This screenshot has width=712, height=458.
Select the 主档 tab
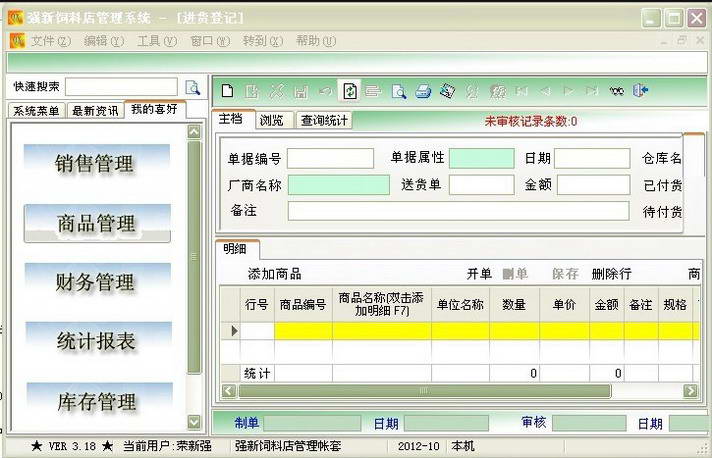tap(232, 119)
